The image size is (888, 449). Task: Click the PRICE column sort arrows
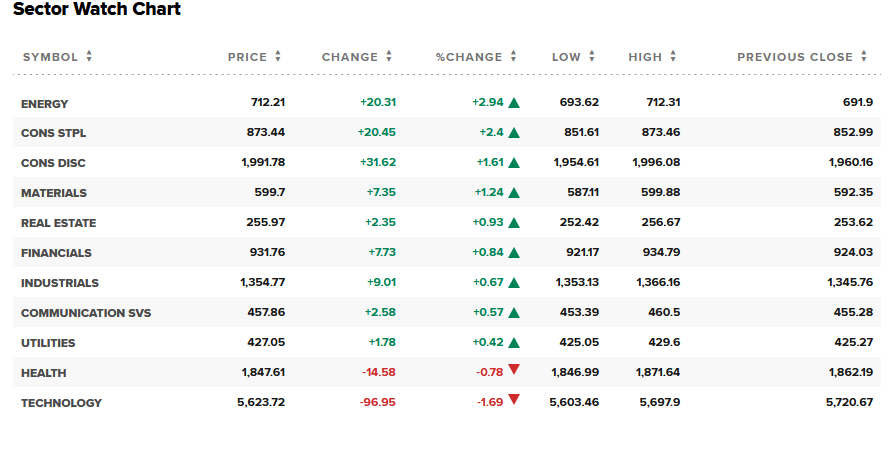278,56
